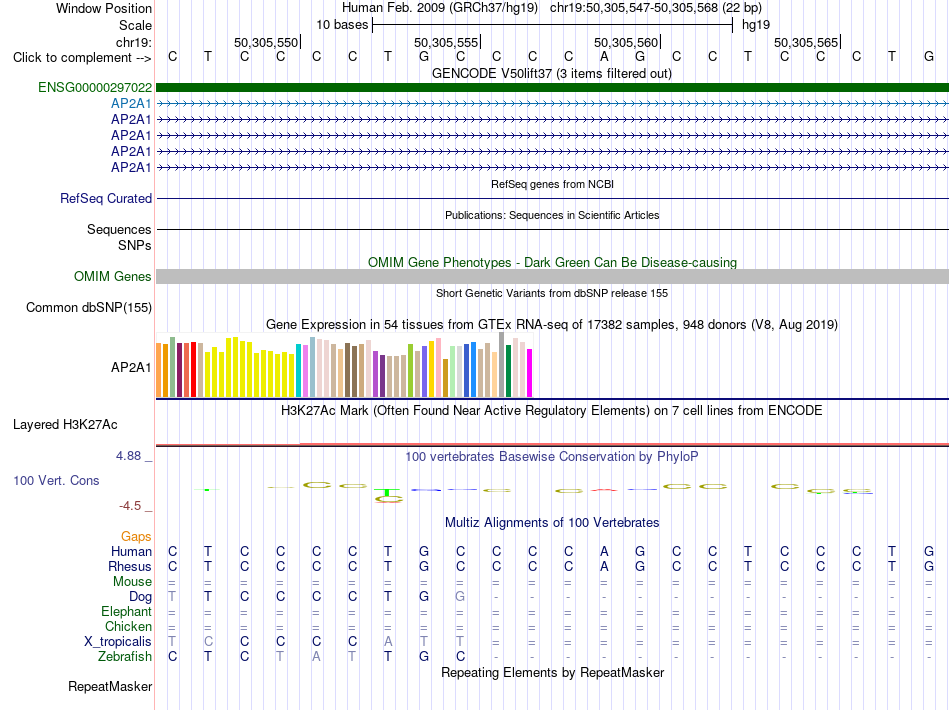Click the magenta bar in GTEx expression chart

[530, 373]
